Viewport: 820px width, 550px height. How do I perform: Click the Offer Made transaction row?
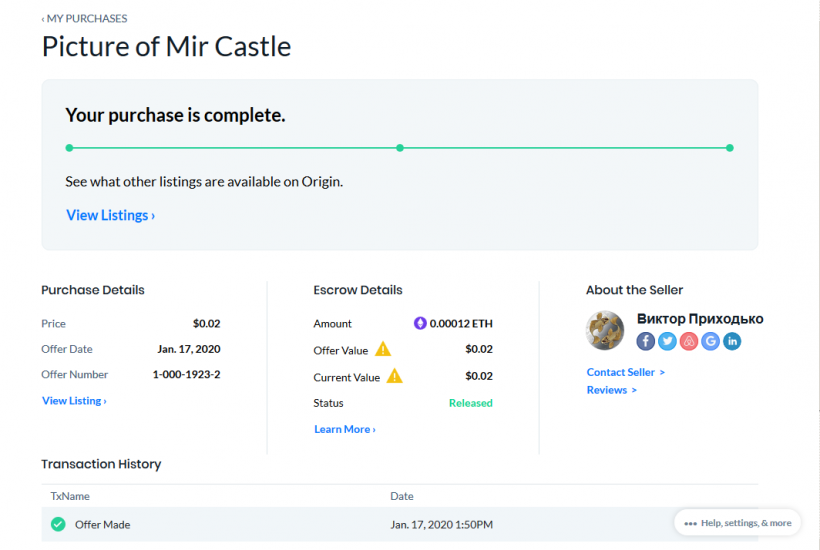(x=400, y=524)
